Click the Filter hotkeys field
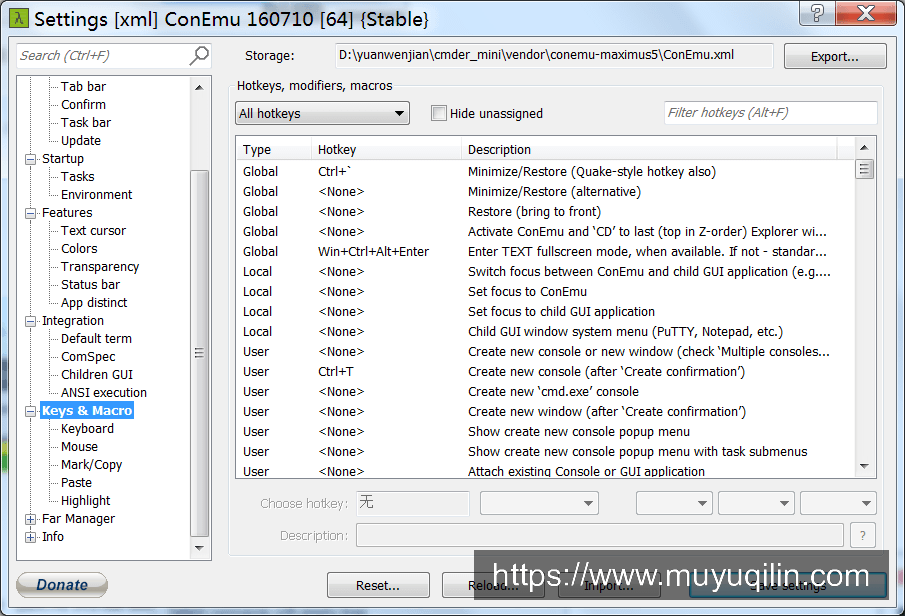Image resolution: width=905 pixels, height=616 pixels. click(771, 113)
